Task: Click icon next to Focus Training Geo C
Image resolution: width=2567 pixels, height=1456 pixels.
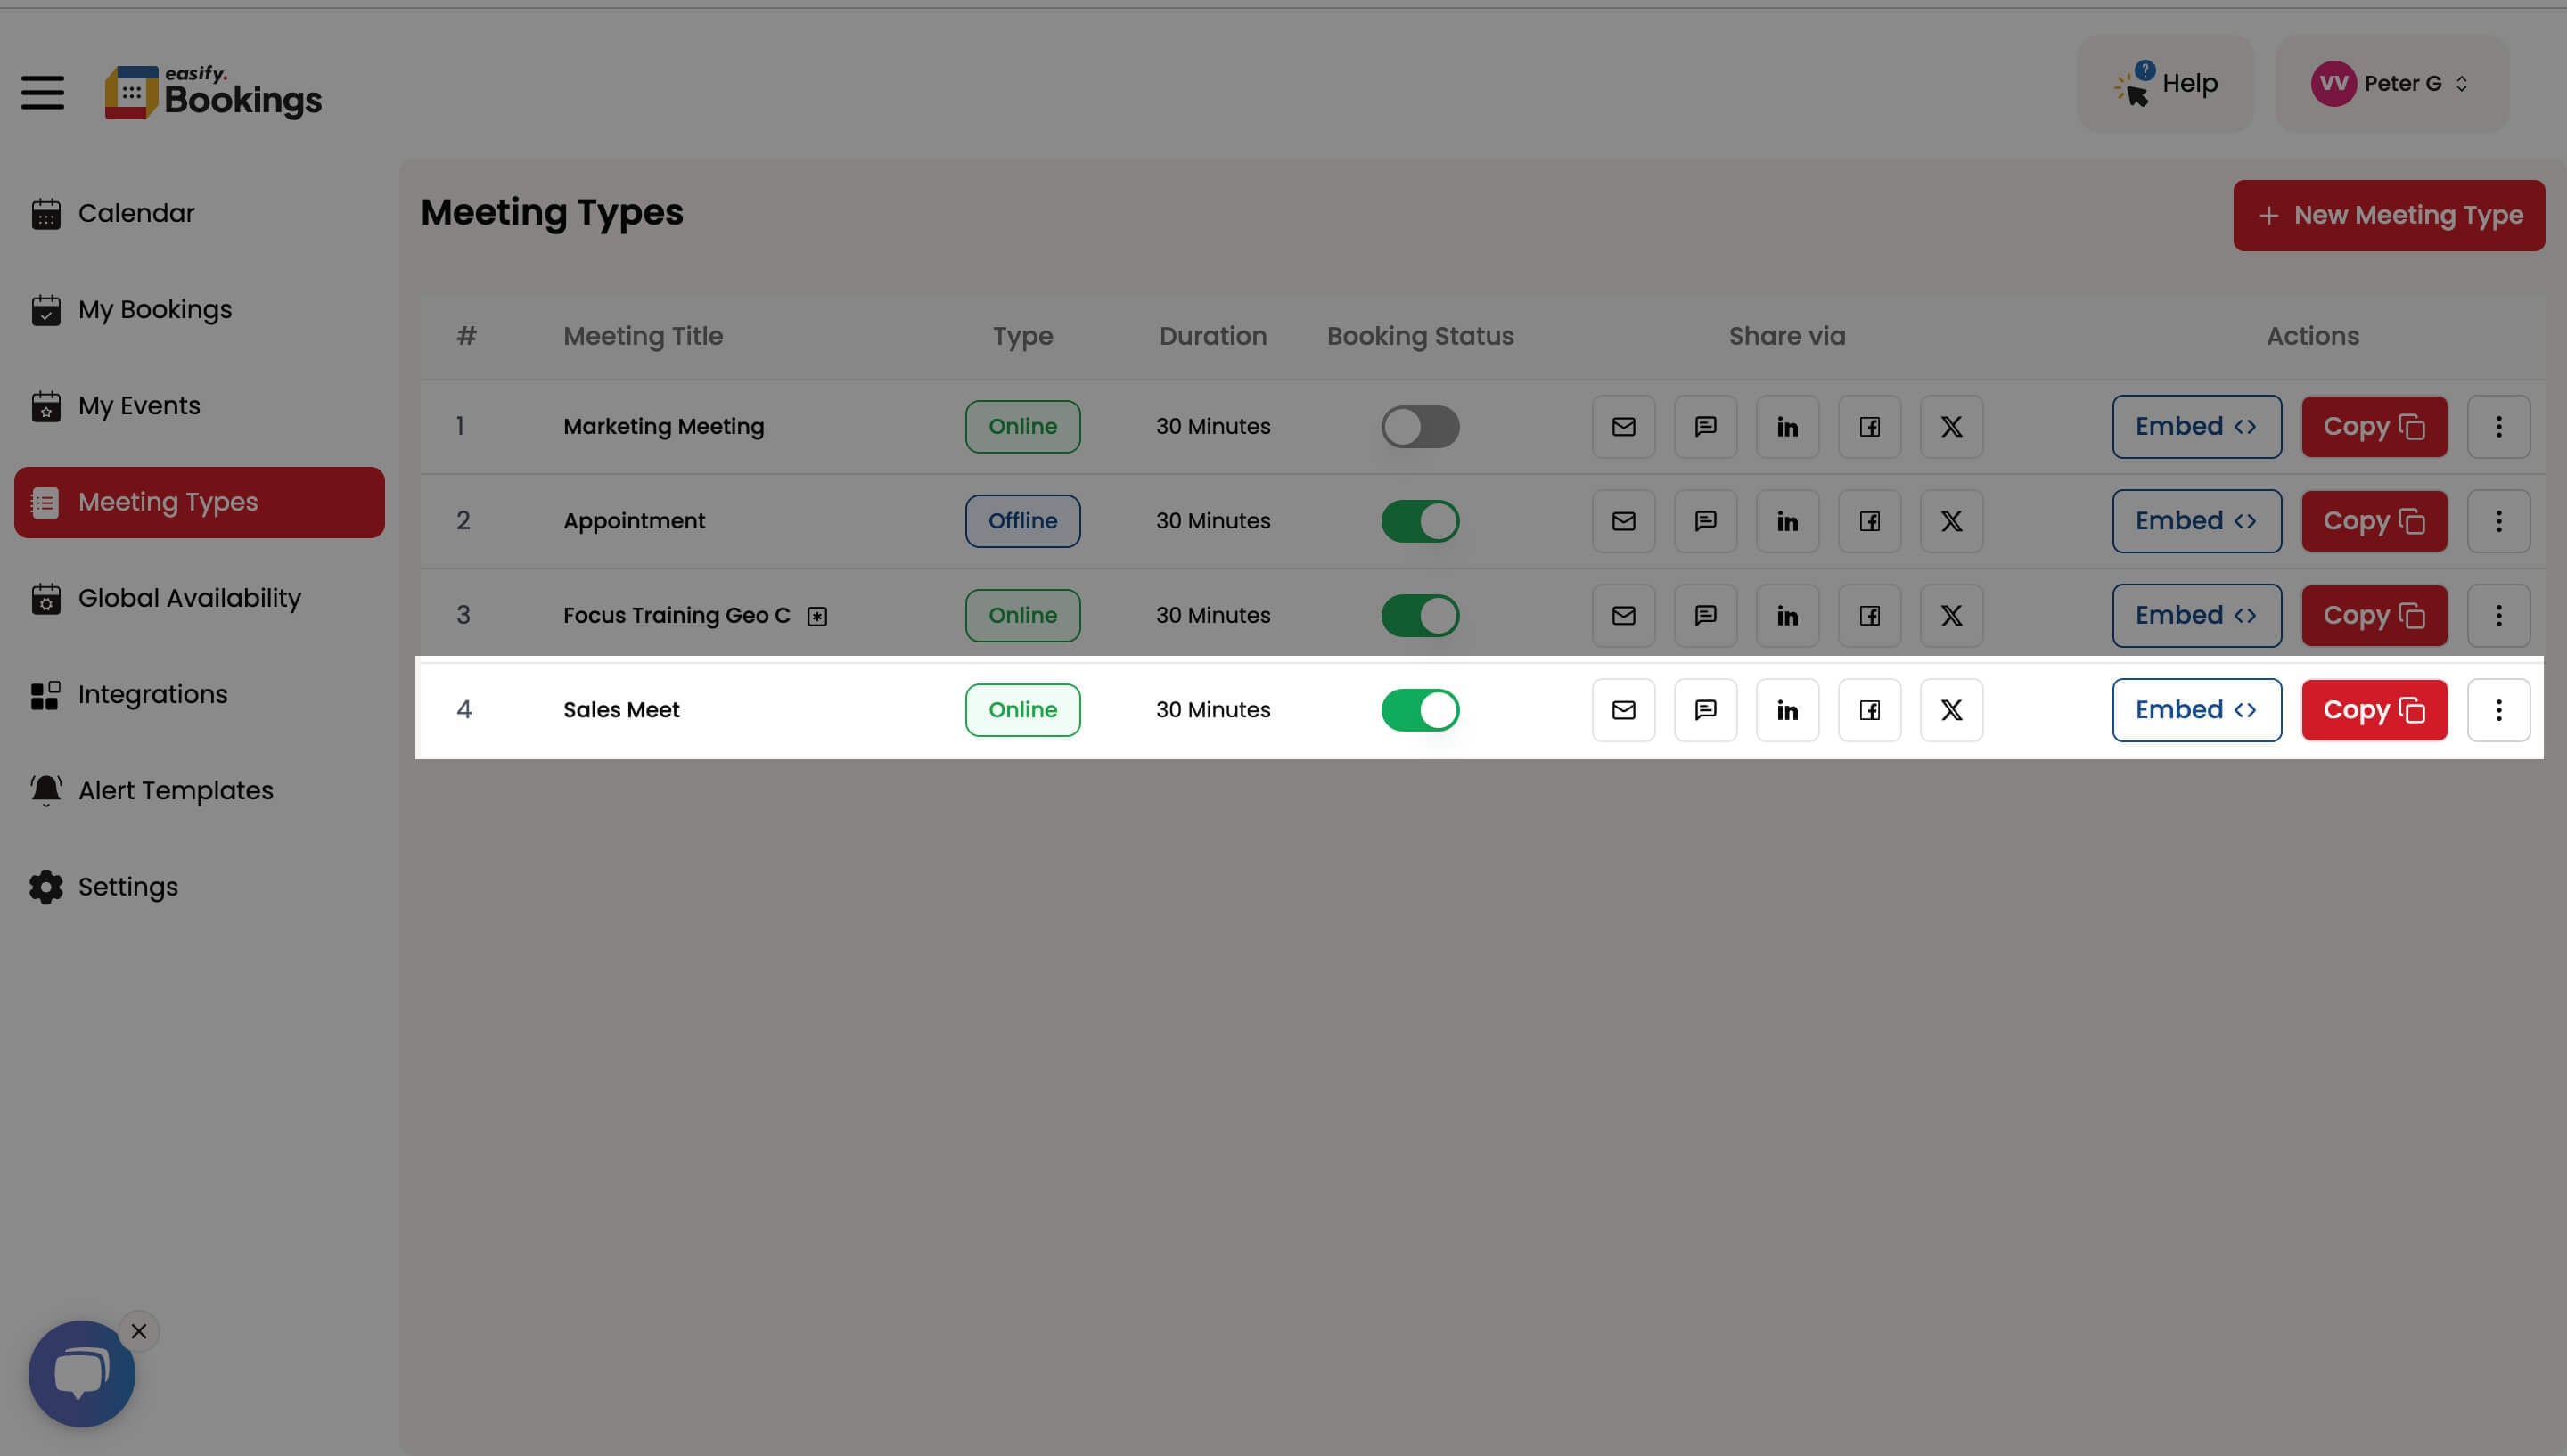Action: click(817, 616)
